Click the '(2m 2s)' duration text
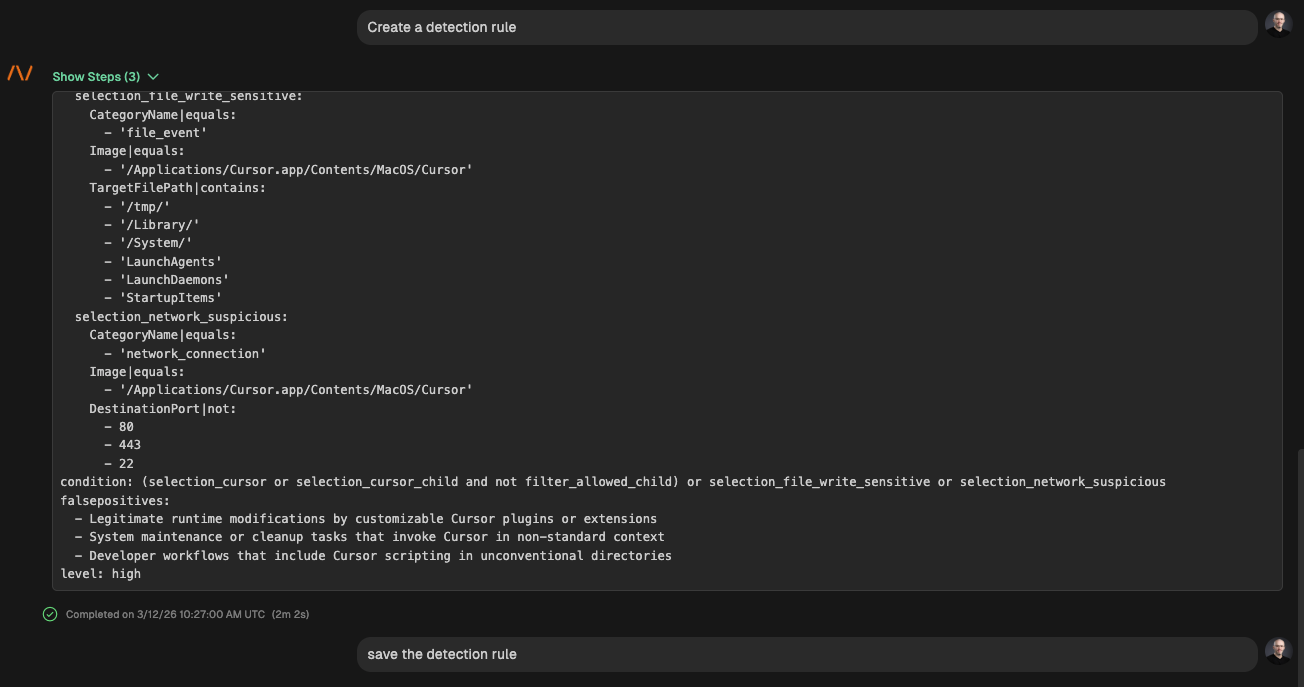The width and height of the screenshot is (1304, 687). pos(290,614)
